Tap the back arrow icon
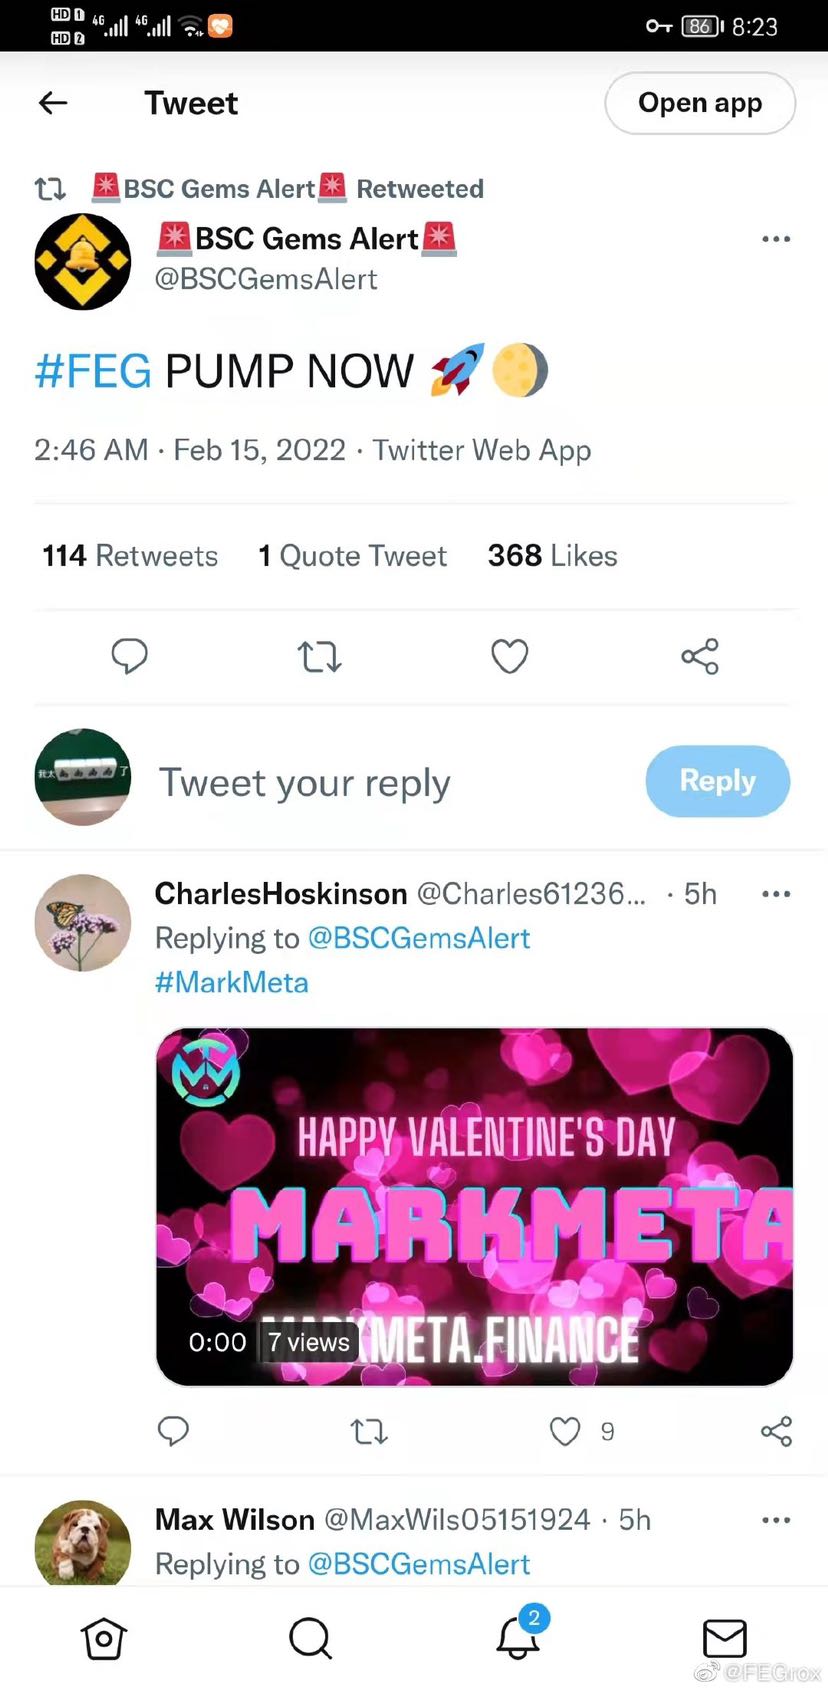The image size is (828, 1690). pos(53,102)
